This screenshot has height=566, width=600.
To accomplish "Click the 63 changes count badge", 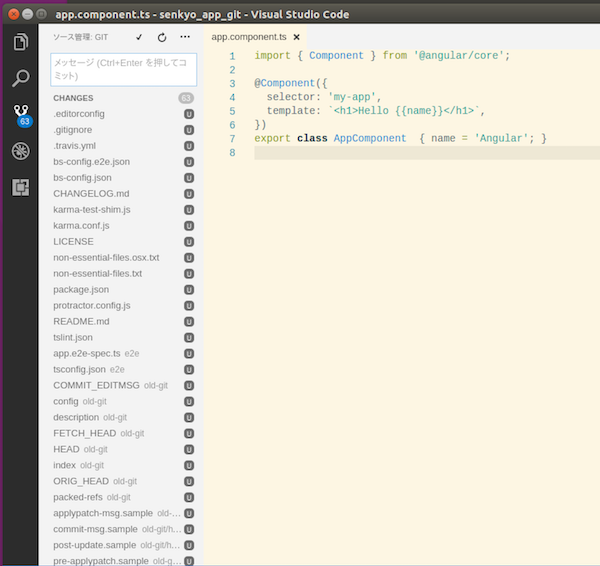I will [186, 98].
